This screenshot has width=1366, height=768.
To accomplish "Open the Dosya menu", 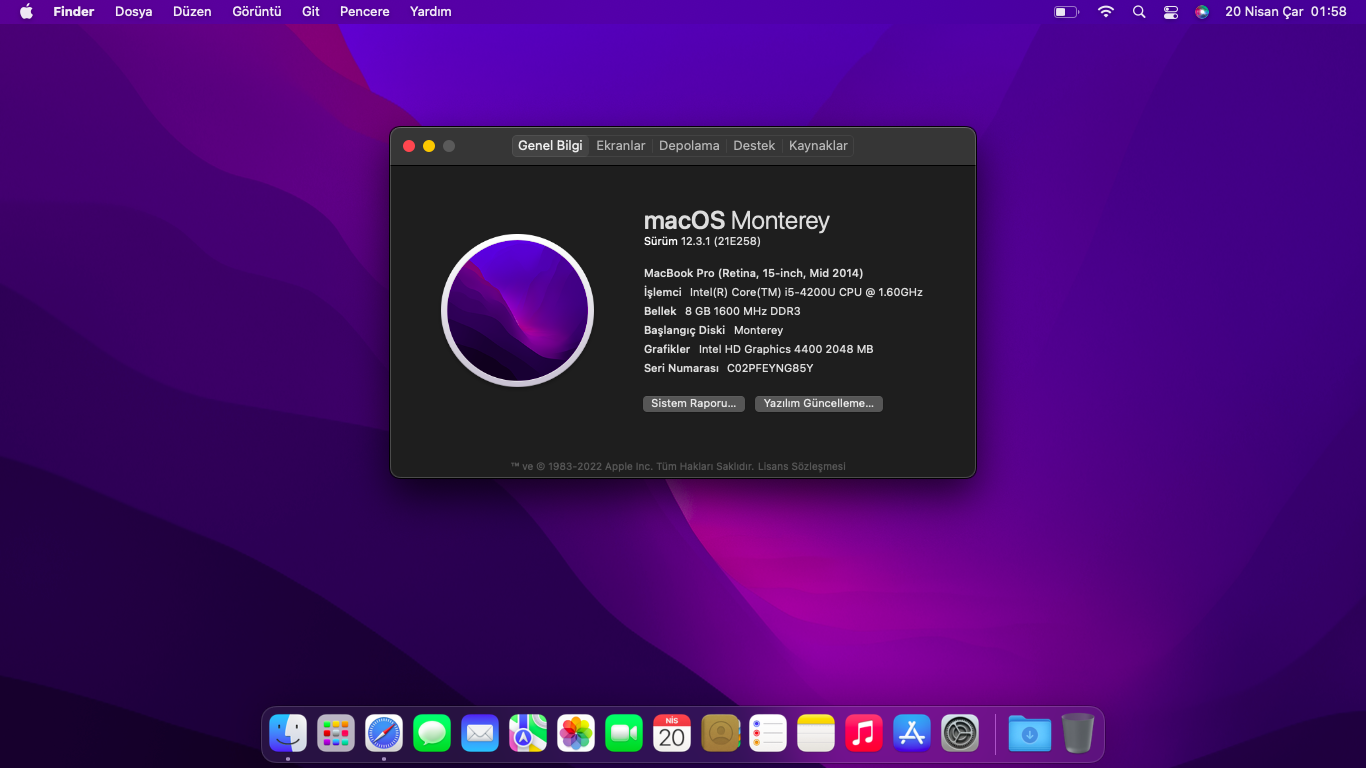I will pyautogui.click(x=134, y=12).
